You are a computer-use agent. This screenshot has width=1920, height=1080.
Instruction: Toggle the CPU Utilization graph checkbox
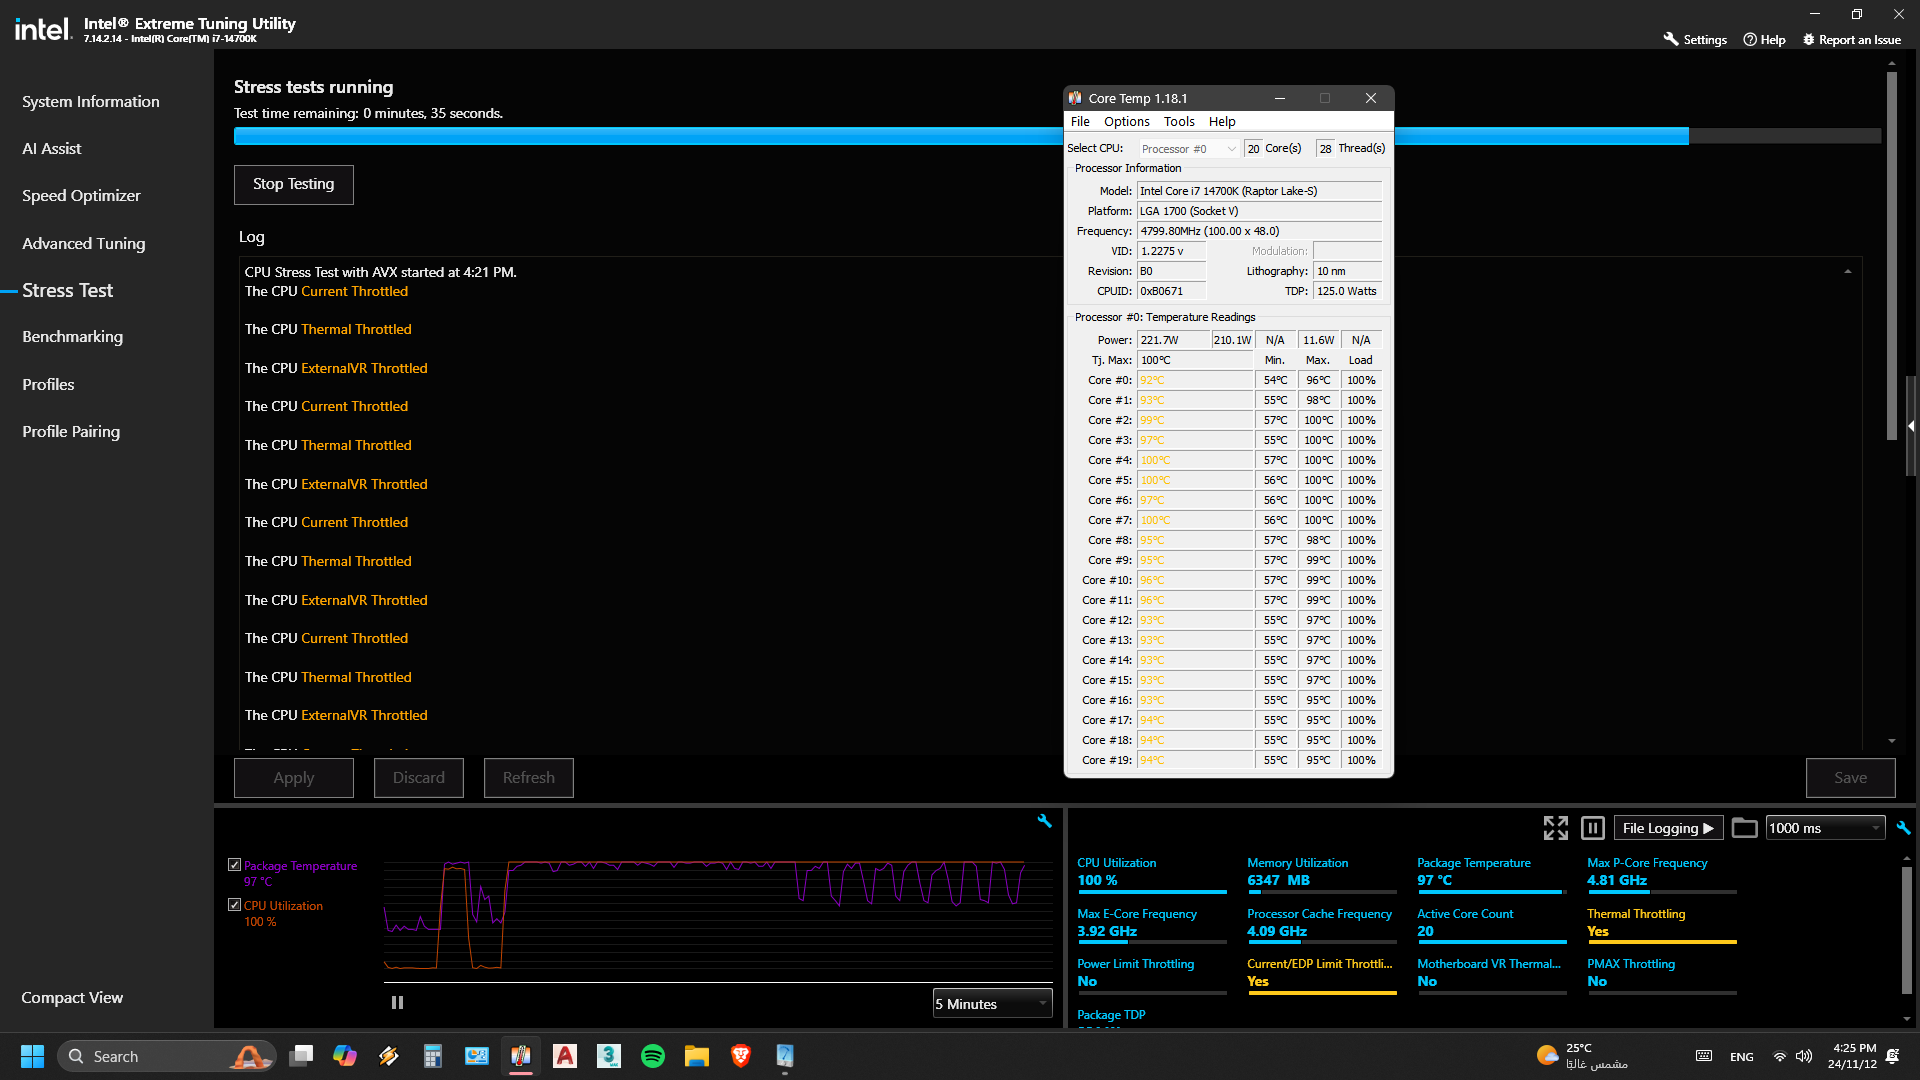pyautogui.click(x=234, y=905)
